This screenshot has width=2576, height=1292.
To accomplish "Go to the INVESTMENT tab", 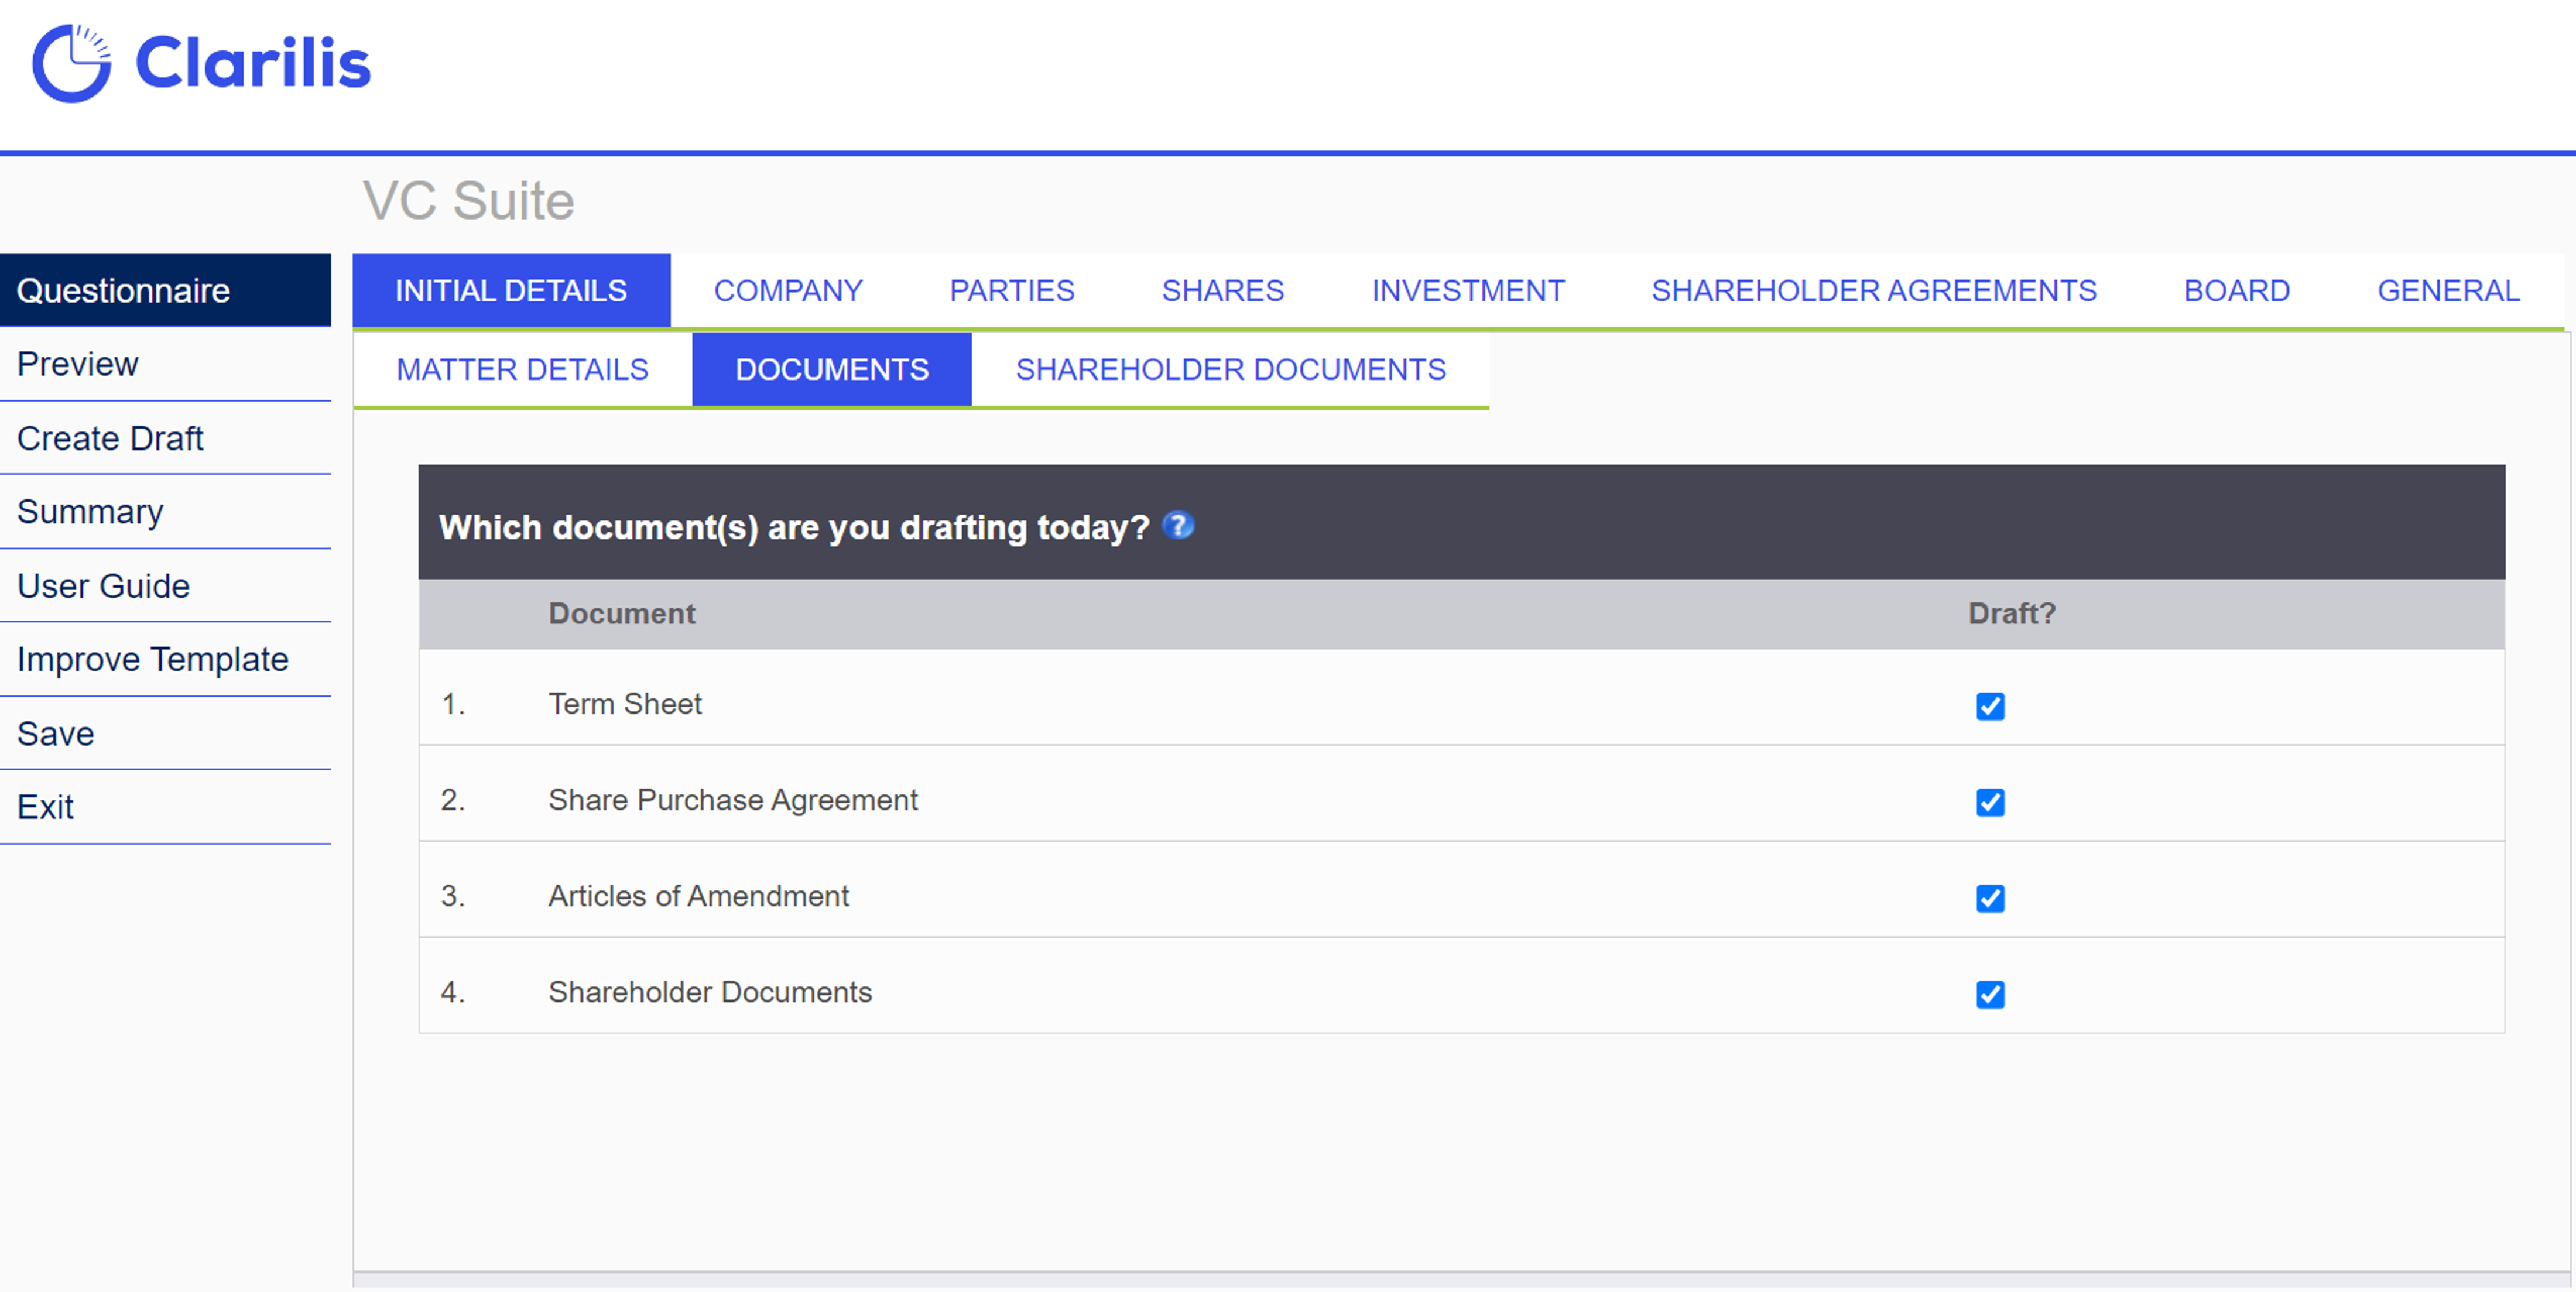I will point(1468,290).
